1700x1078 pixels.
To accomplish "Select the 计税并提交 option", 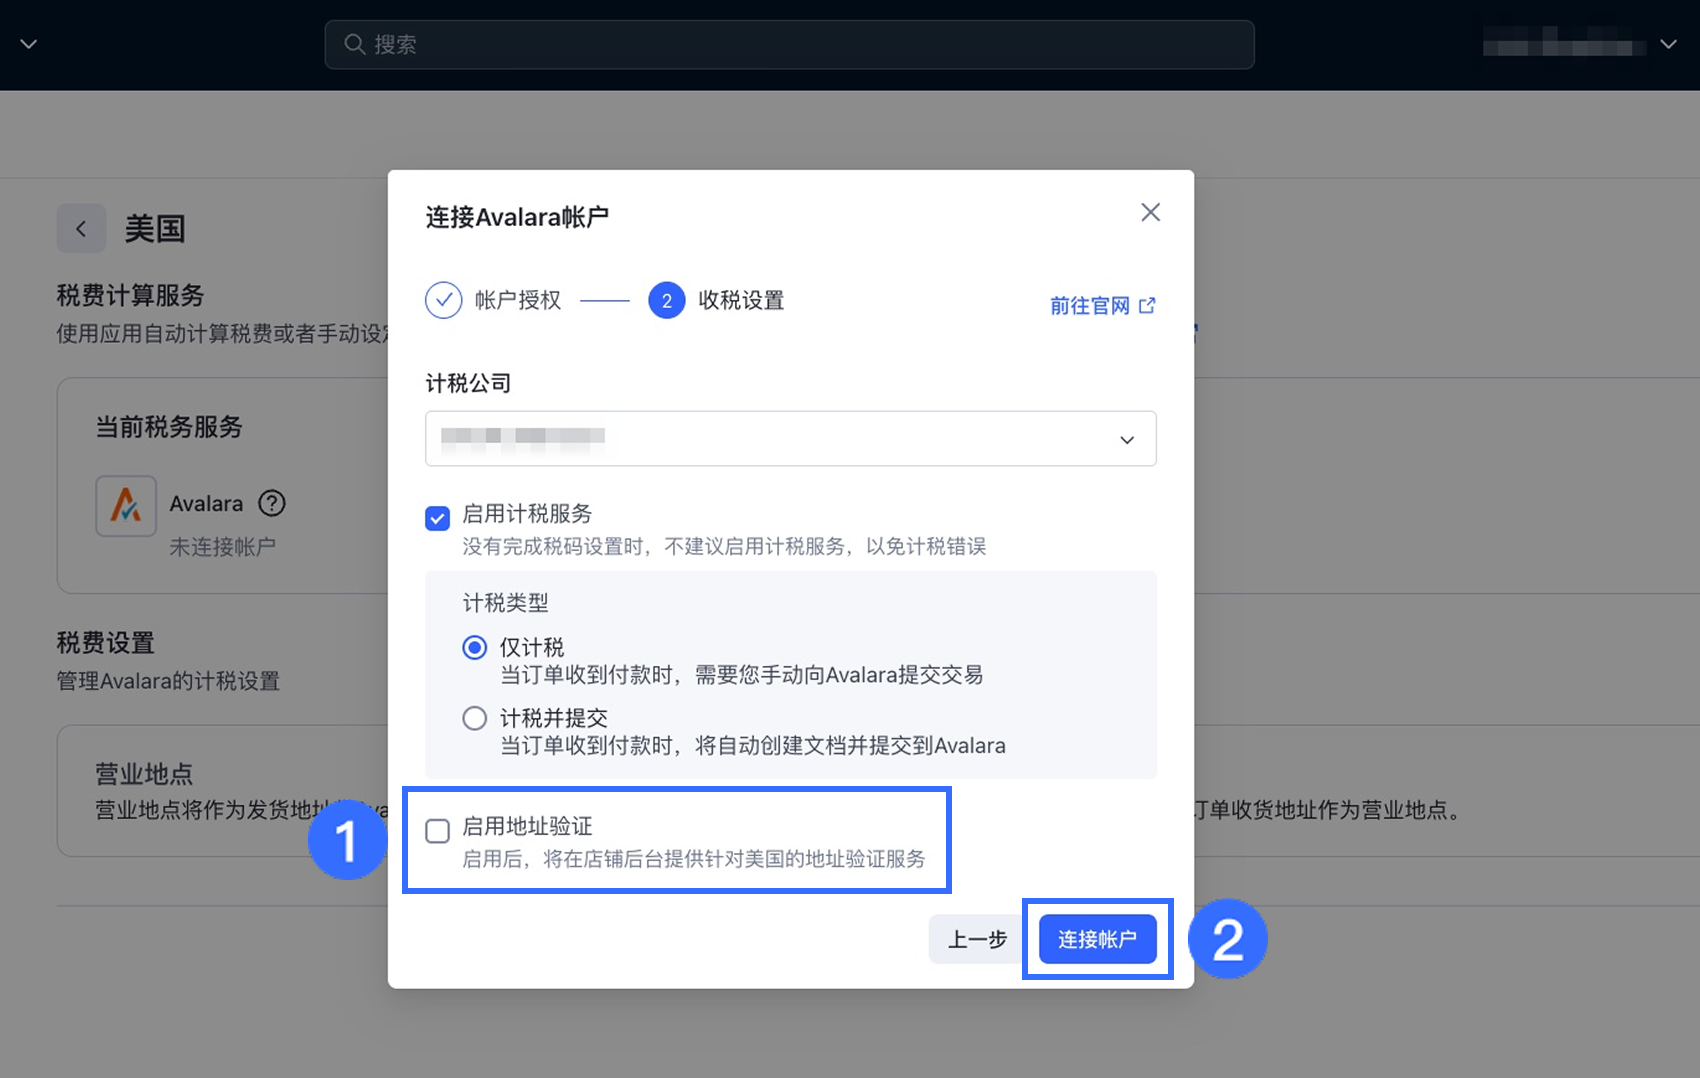I will (474, 717).
